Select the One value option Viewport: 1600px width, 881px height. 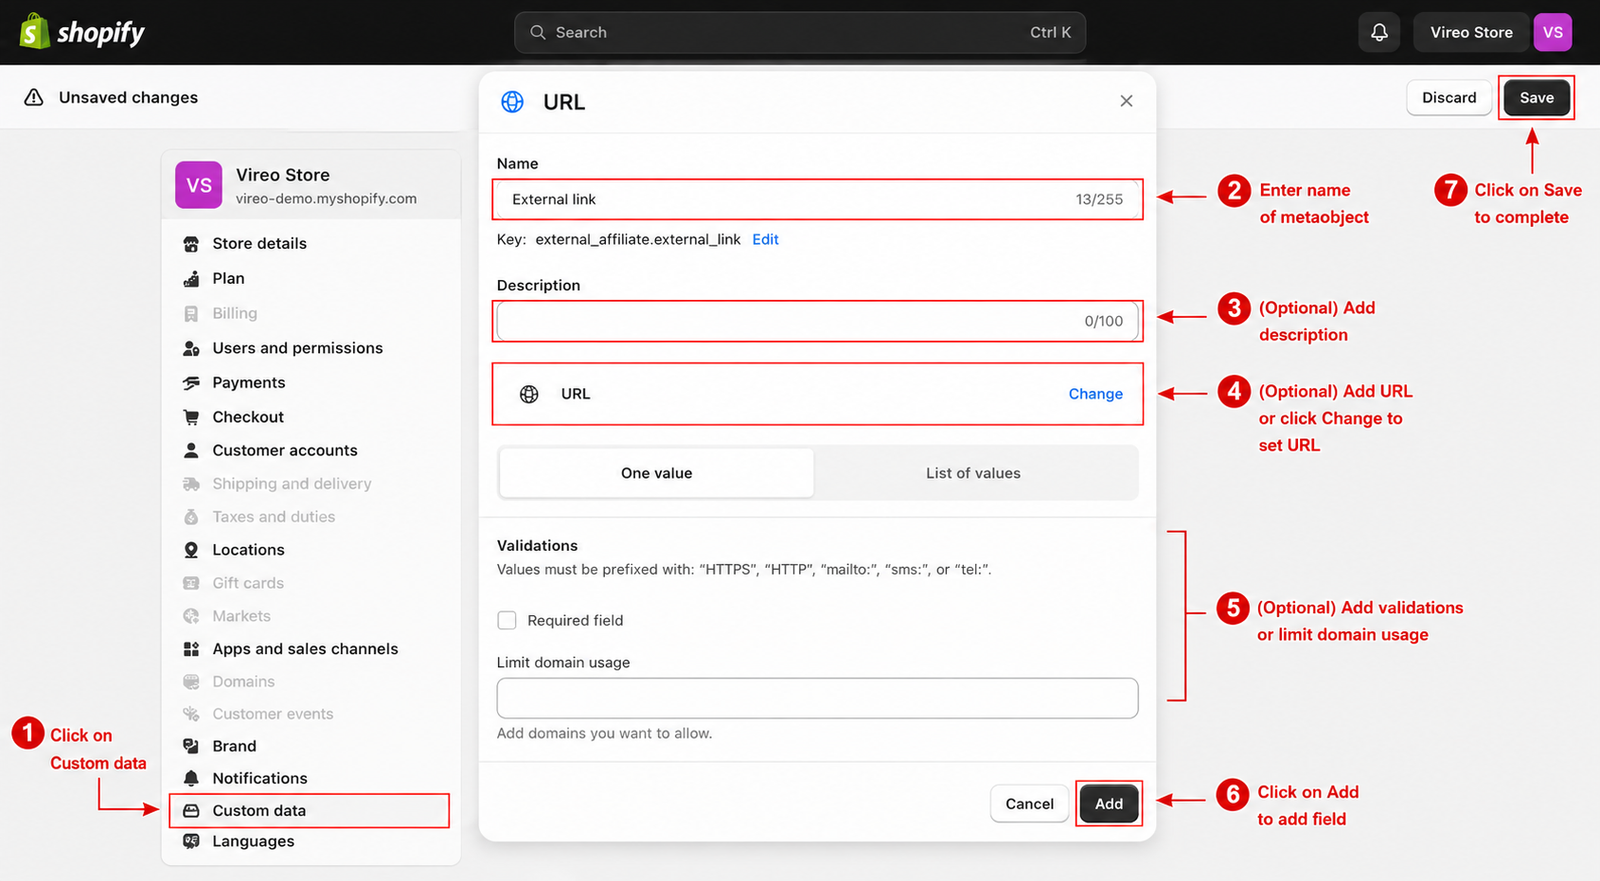656,473
